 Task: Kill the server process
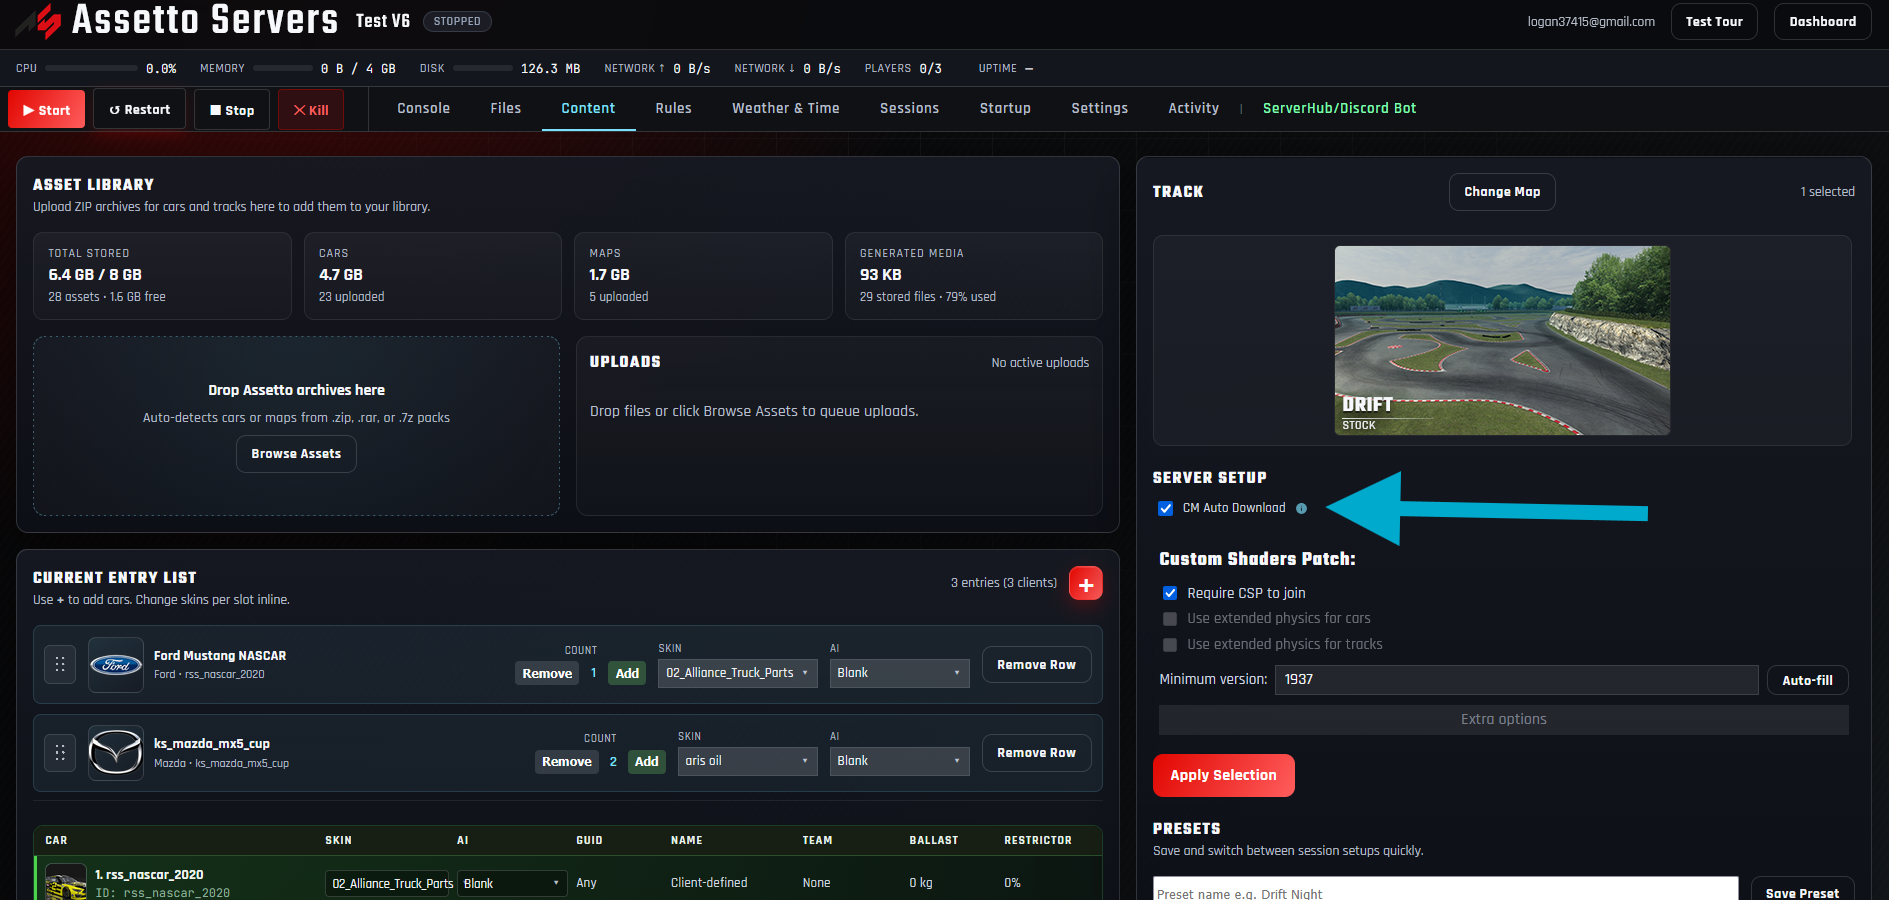[310, 110]
